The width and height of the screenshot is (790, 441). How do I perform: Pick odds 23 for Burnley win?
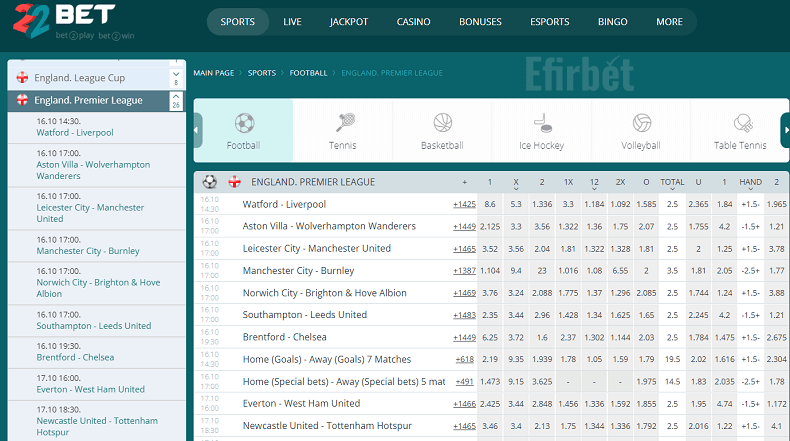542,271
